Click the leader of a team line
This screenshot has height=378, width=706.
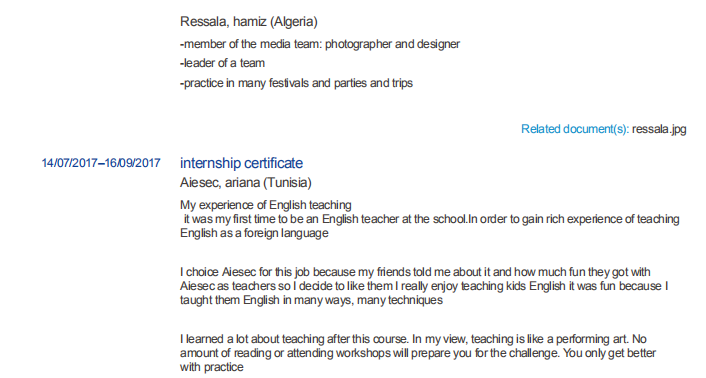pos(222,63)
